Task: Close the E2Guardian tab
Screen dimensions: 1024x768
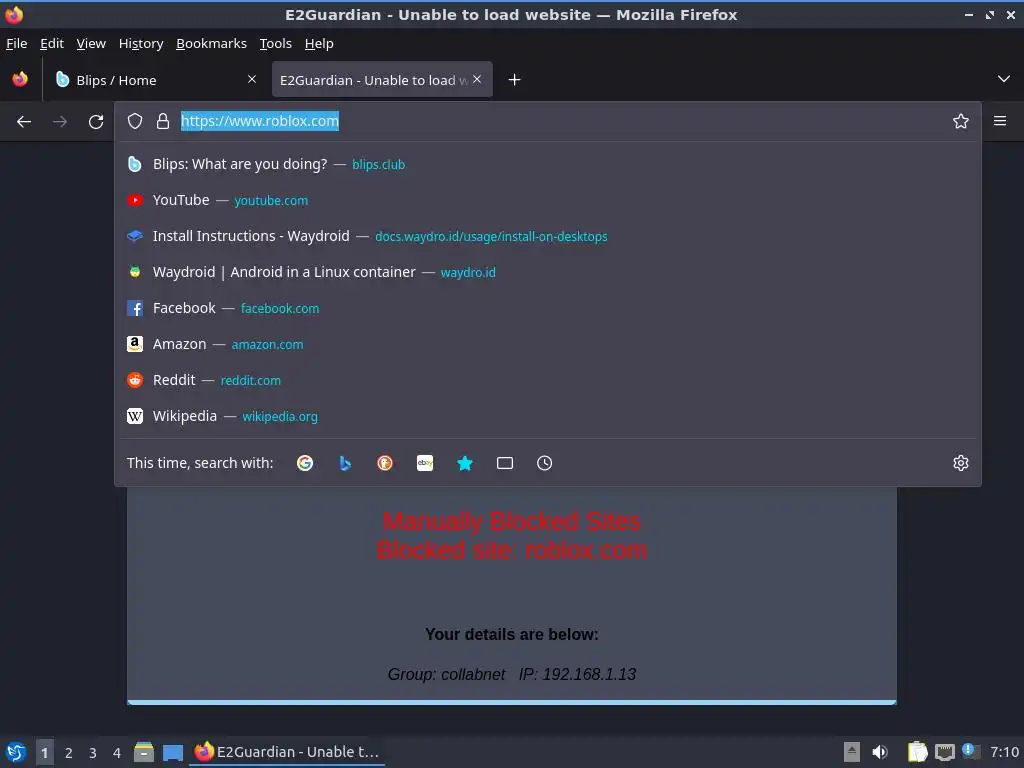Action: pyautogui.click(x=477, y=79)
